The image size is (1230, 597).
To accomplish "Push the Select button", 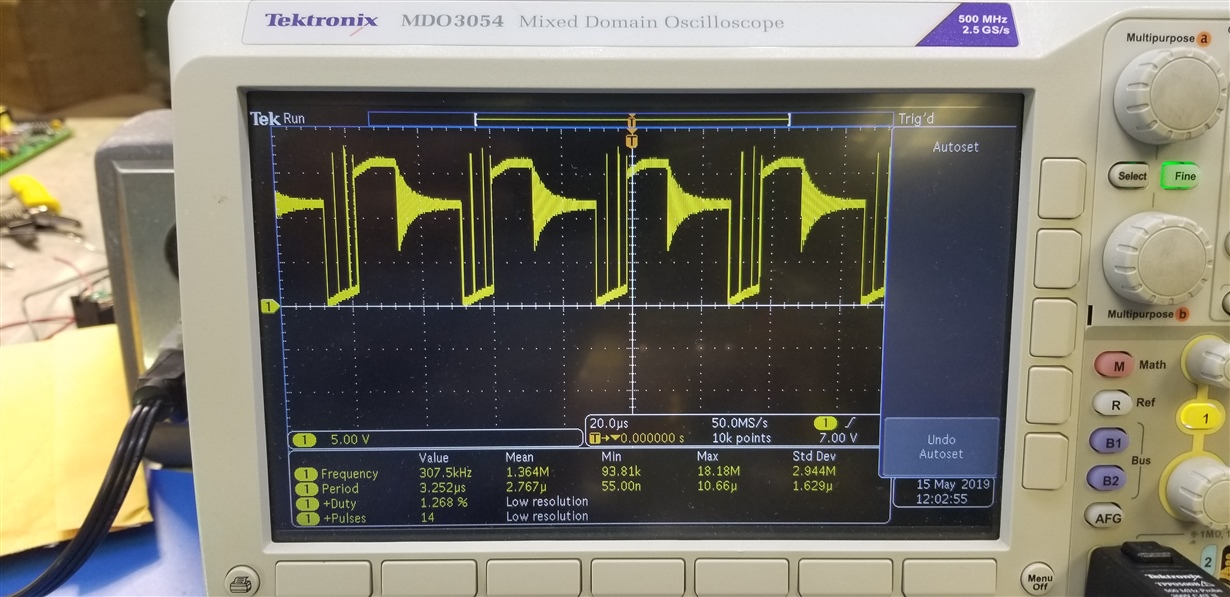I will click(1130, 176).
